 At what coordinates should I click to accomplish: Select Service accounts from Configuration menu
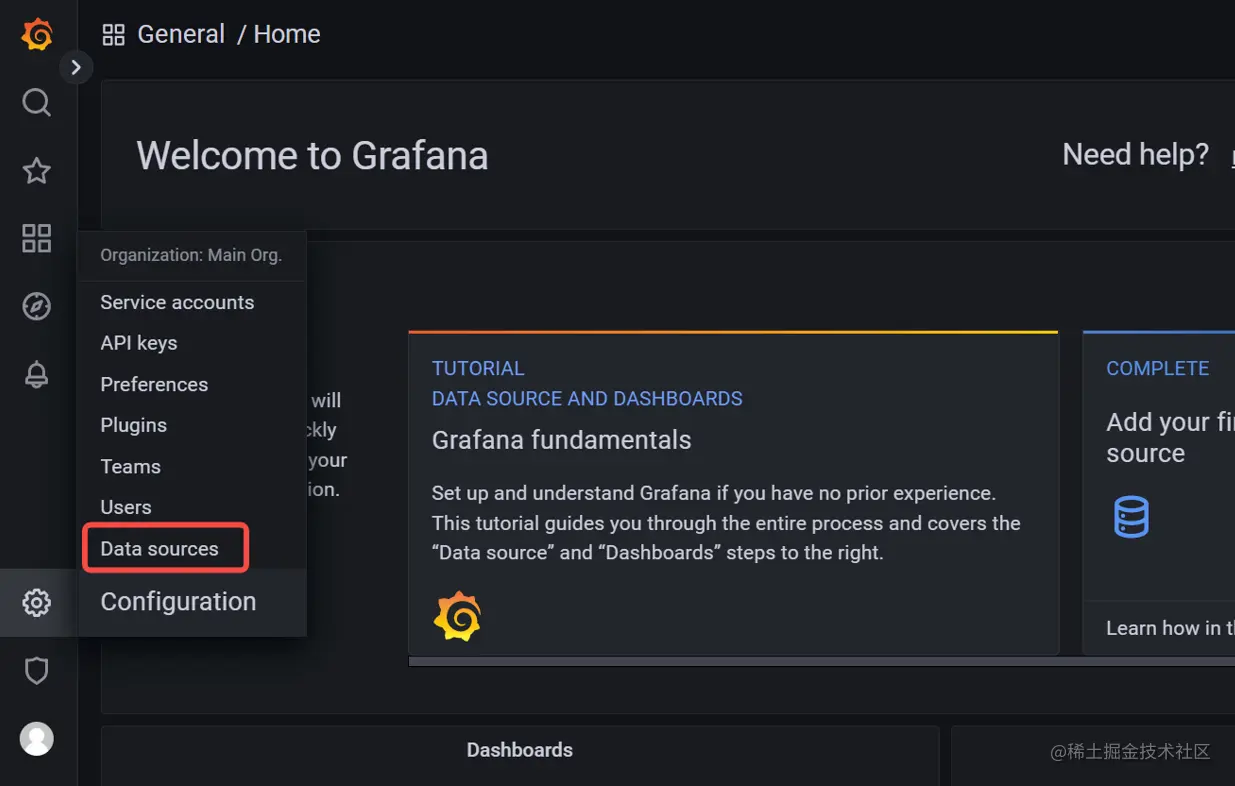[177, 302]
